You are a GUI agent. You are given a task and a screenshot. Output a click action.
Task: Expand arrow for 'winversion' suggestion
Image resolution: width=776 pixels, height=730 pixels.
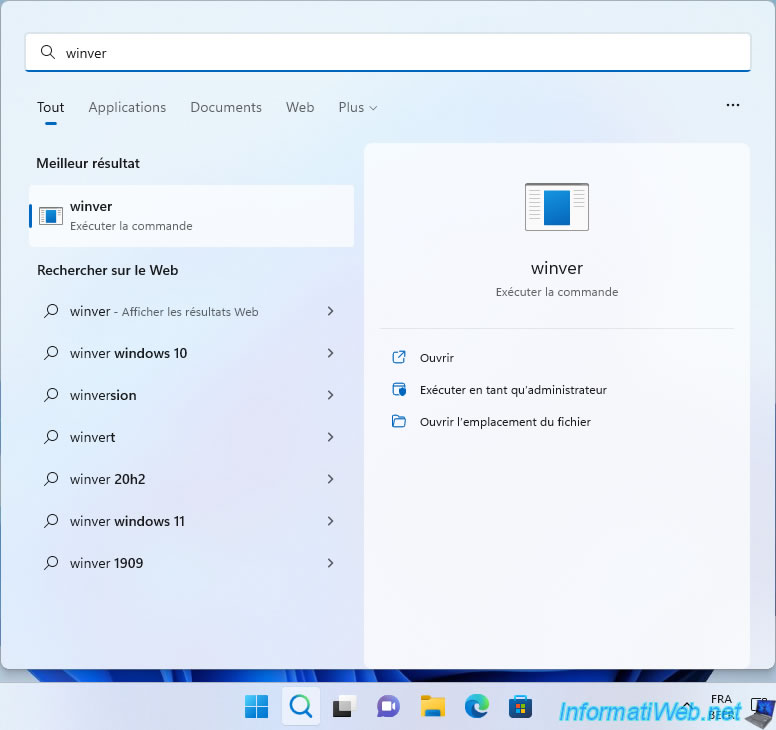[331, 395]
